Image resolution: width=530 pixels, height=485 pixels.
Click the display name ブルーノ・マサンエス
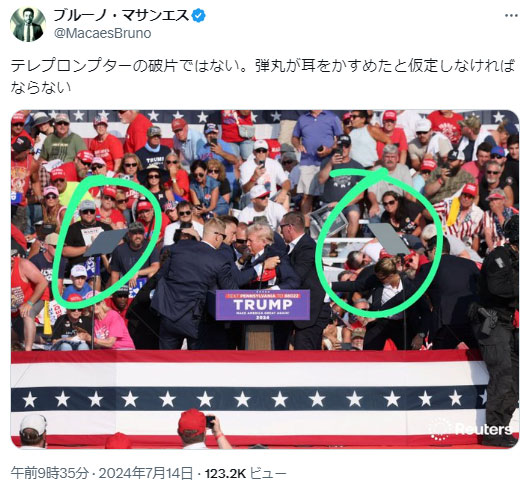click(122, 16)
